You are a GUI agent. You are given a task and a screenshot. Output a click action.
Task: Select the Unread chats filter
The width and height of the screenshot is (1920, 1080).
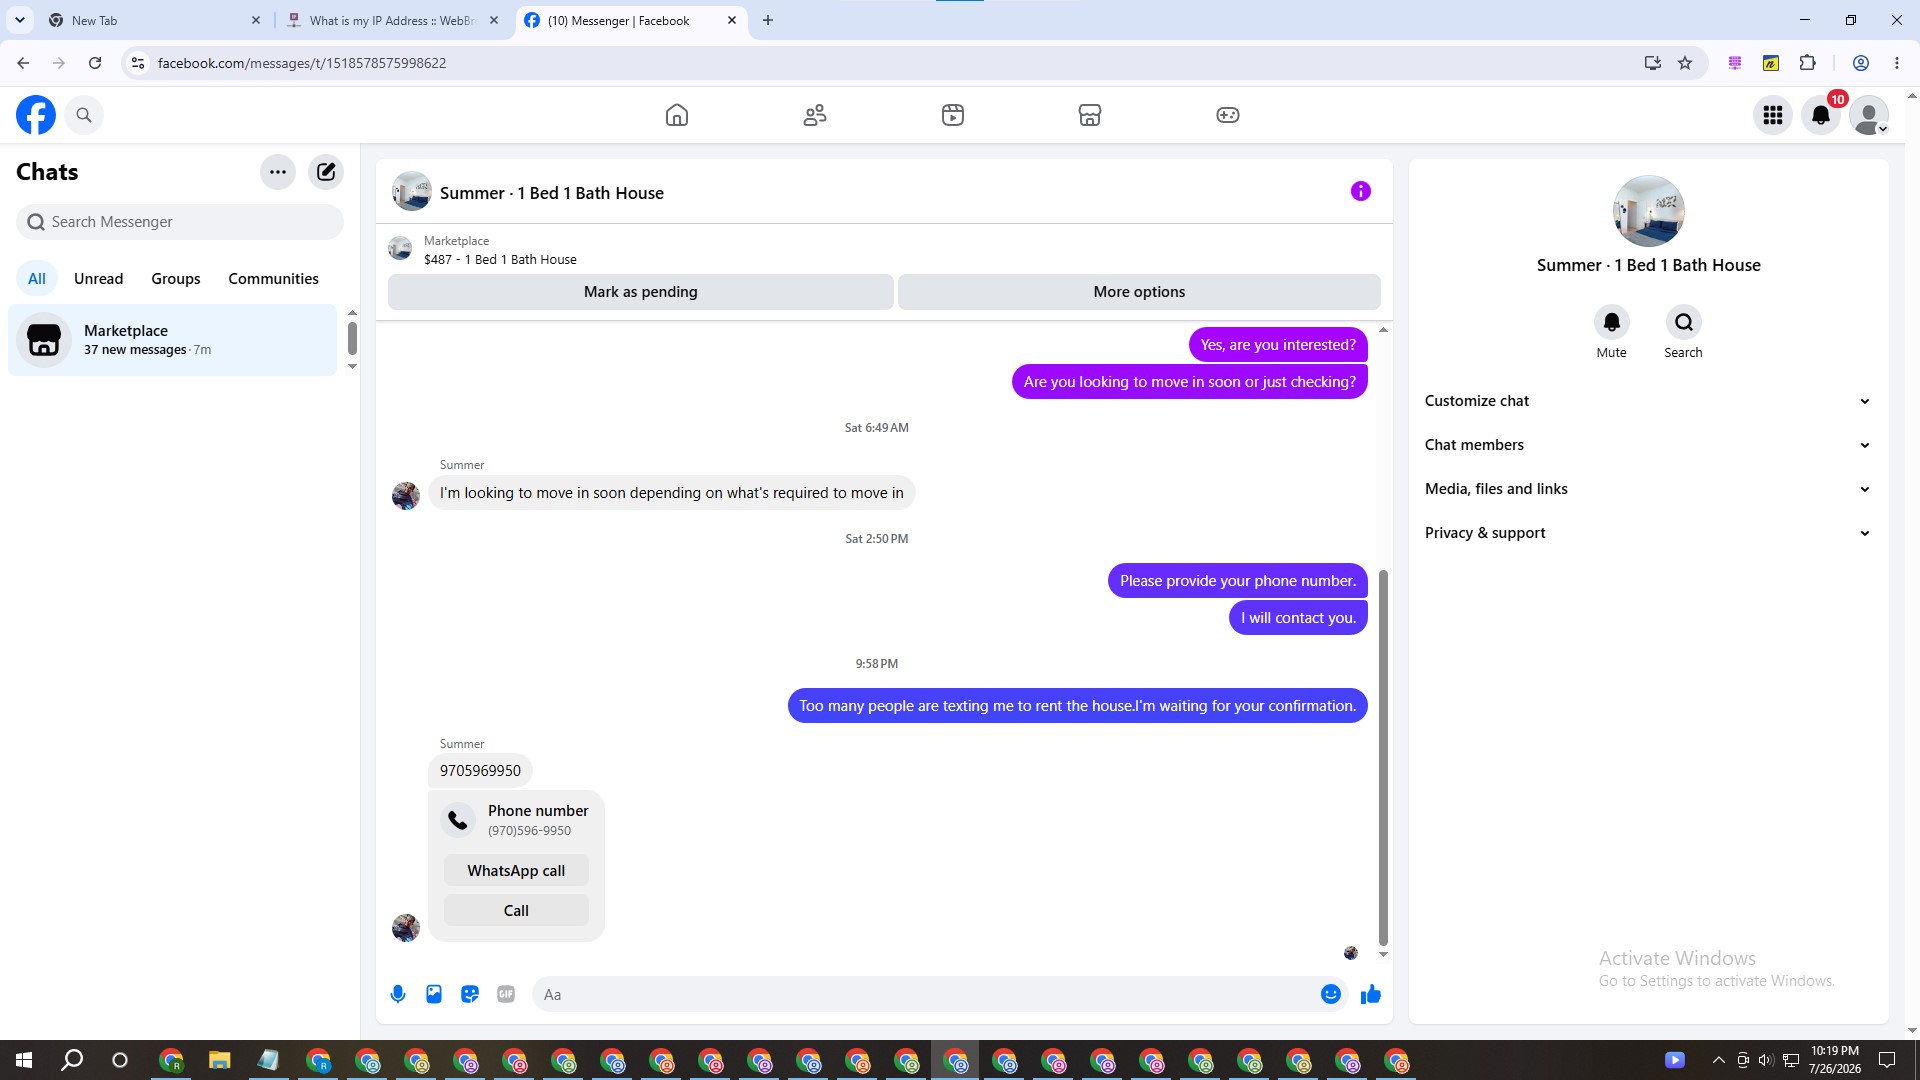point(99,279)
